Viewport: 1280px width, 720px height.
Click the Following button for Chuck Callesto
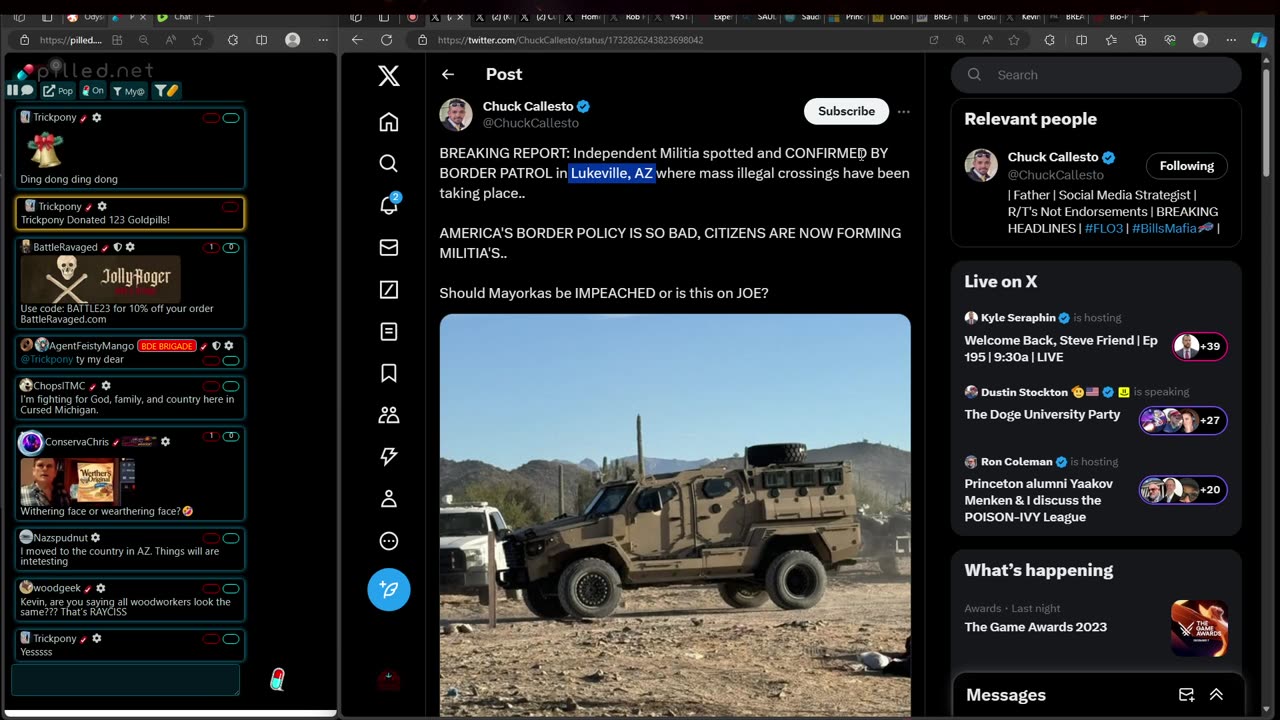(1186, 166)
